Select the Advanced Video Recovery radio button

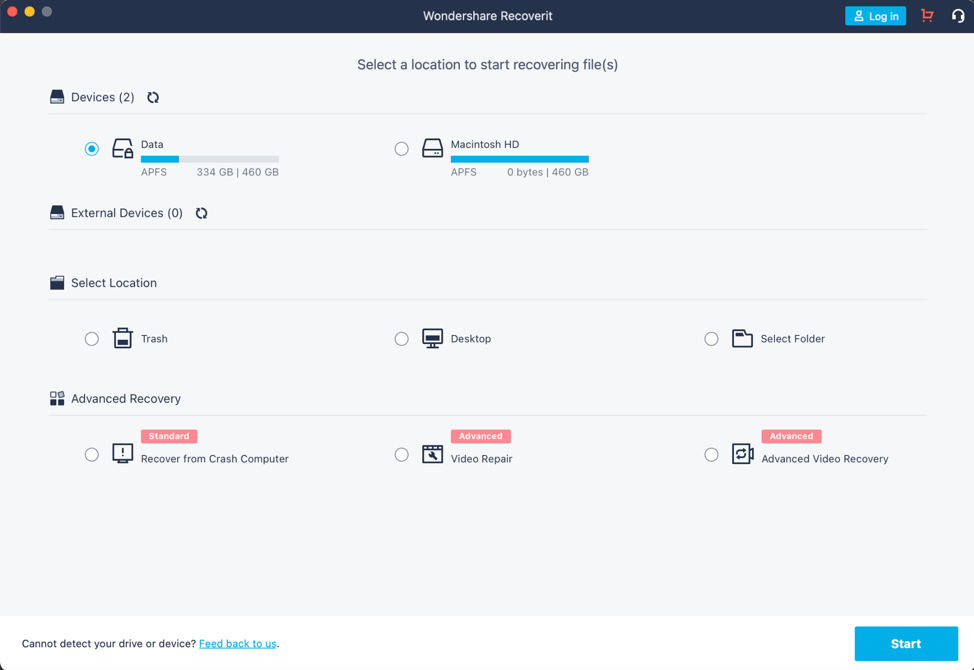coord(711,455)
